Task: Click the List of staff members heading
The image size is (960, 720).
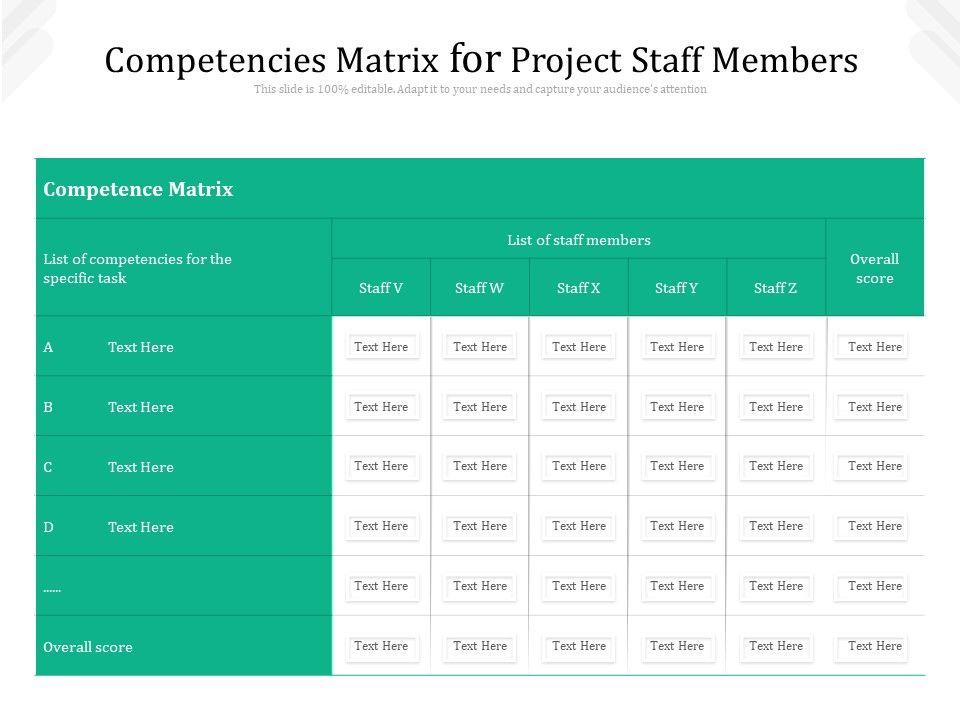Action: 579,240
